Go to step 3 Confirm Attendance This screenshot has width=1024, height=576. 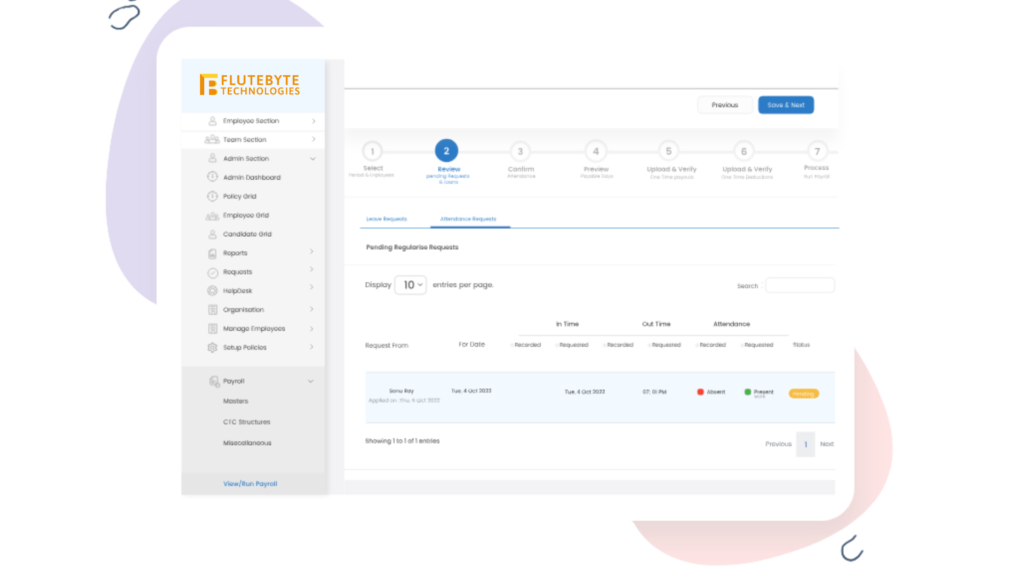[520, 152]
